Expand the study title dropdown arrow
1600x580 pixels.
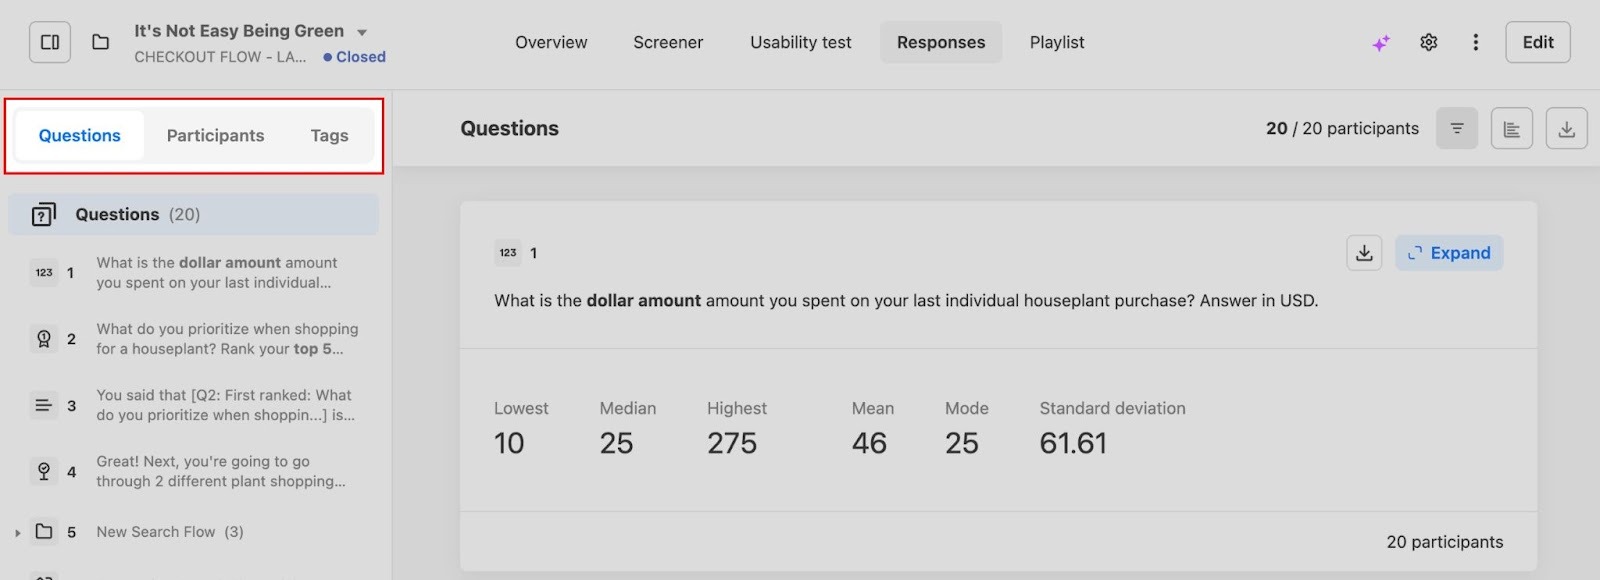[x=362, y=32]
